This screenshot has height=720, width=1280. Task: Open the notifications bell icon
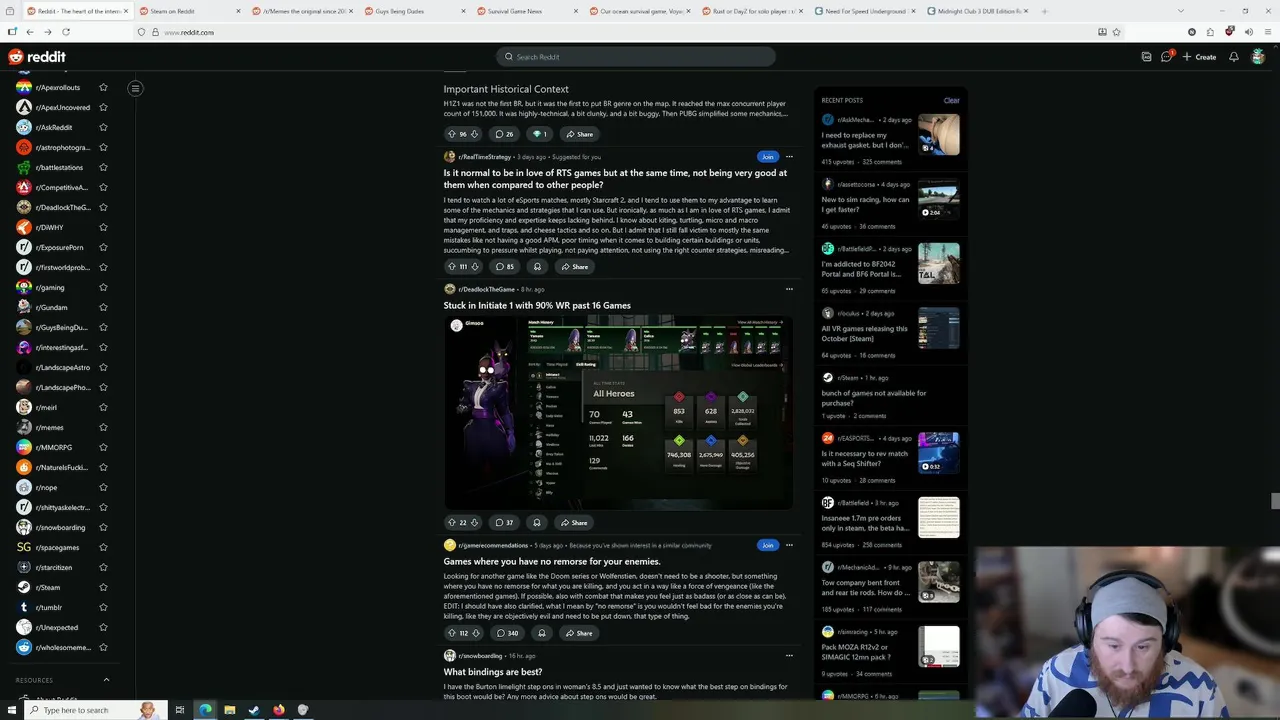pos(1233,57)
